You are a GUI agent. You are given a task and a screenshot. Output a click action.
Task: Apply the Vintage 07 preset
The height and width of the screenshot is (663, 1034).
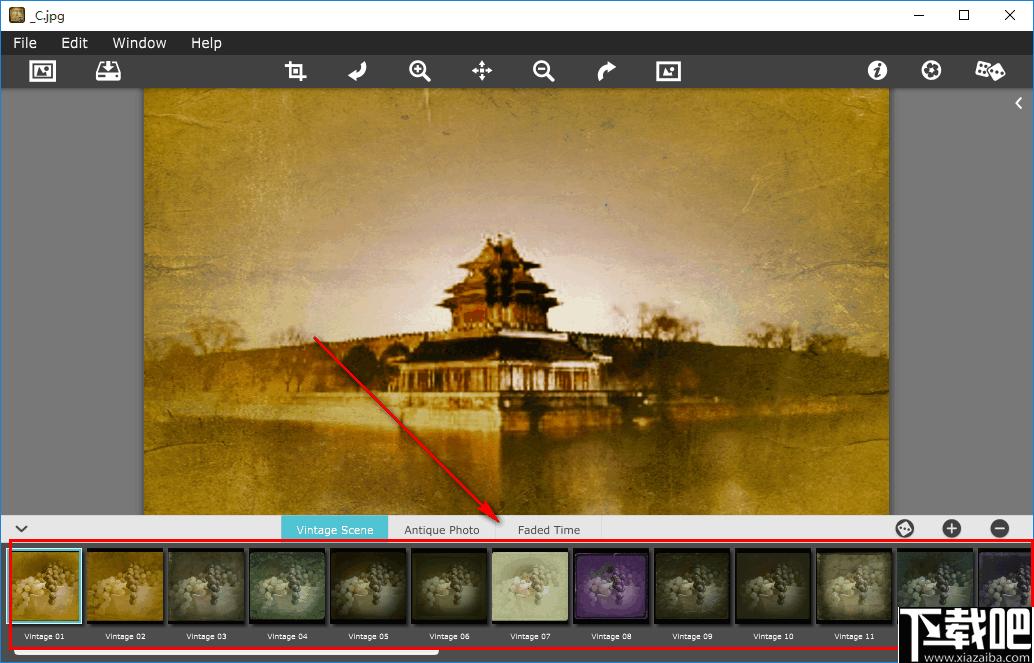pos(530,586)
